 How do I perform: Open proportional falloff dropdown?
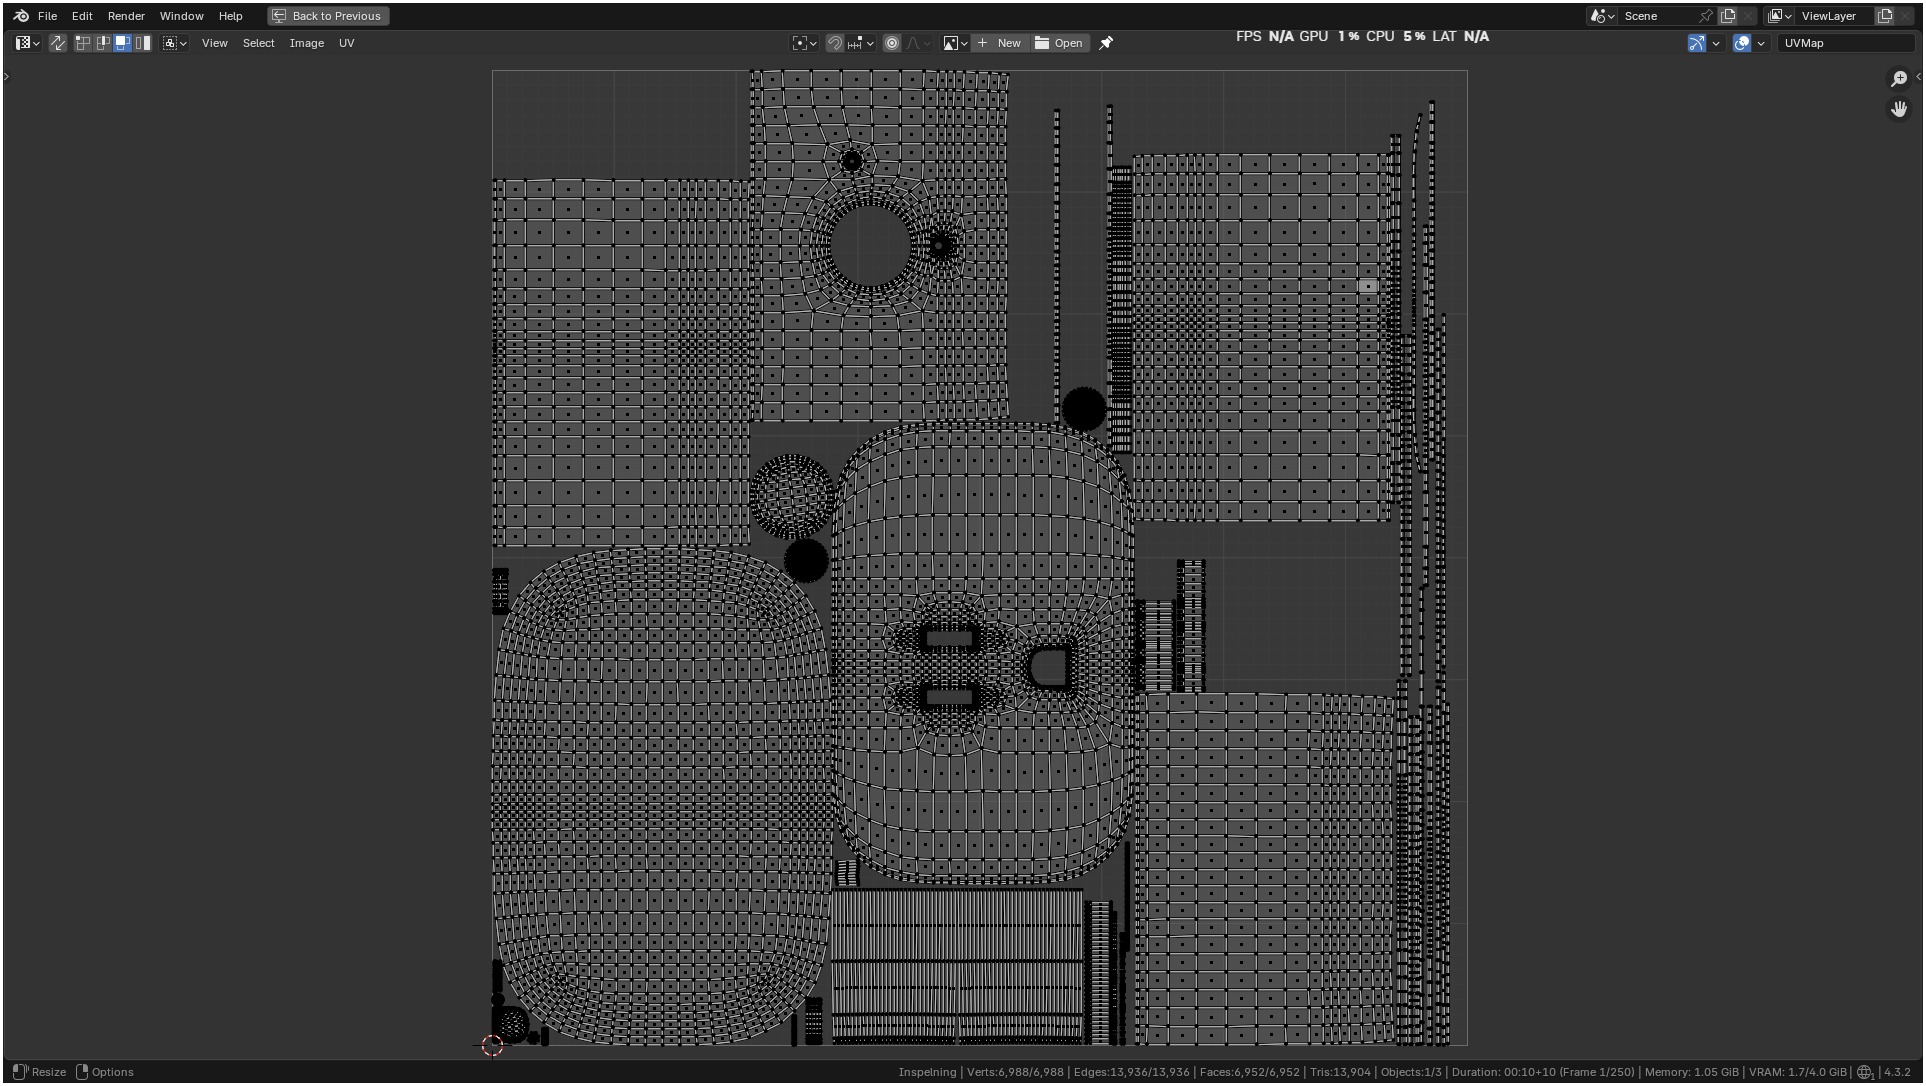[x=919, y=43]
